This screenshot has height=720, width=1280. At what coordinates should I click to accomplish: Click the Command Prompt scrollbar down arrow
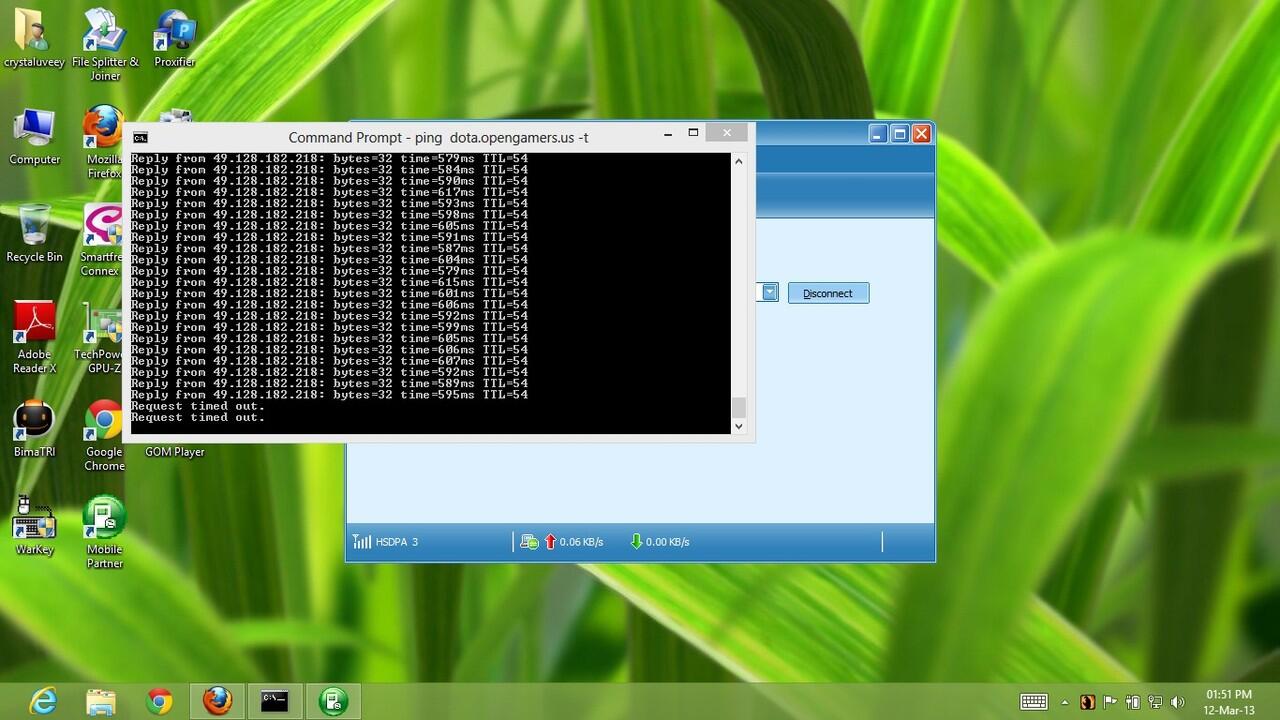739,426
